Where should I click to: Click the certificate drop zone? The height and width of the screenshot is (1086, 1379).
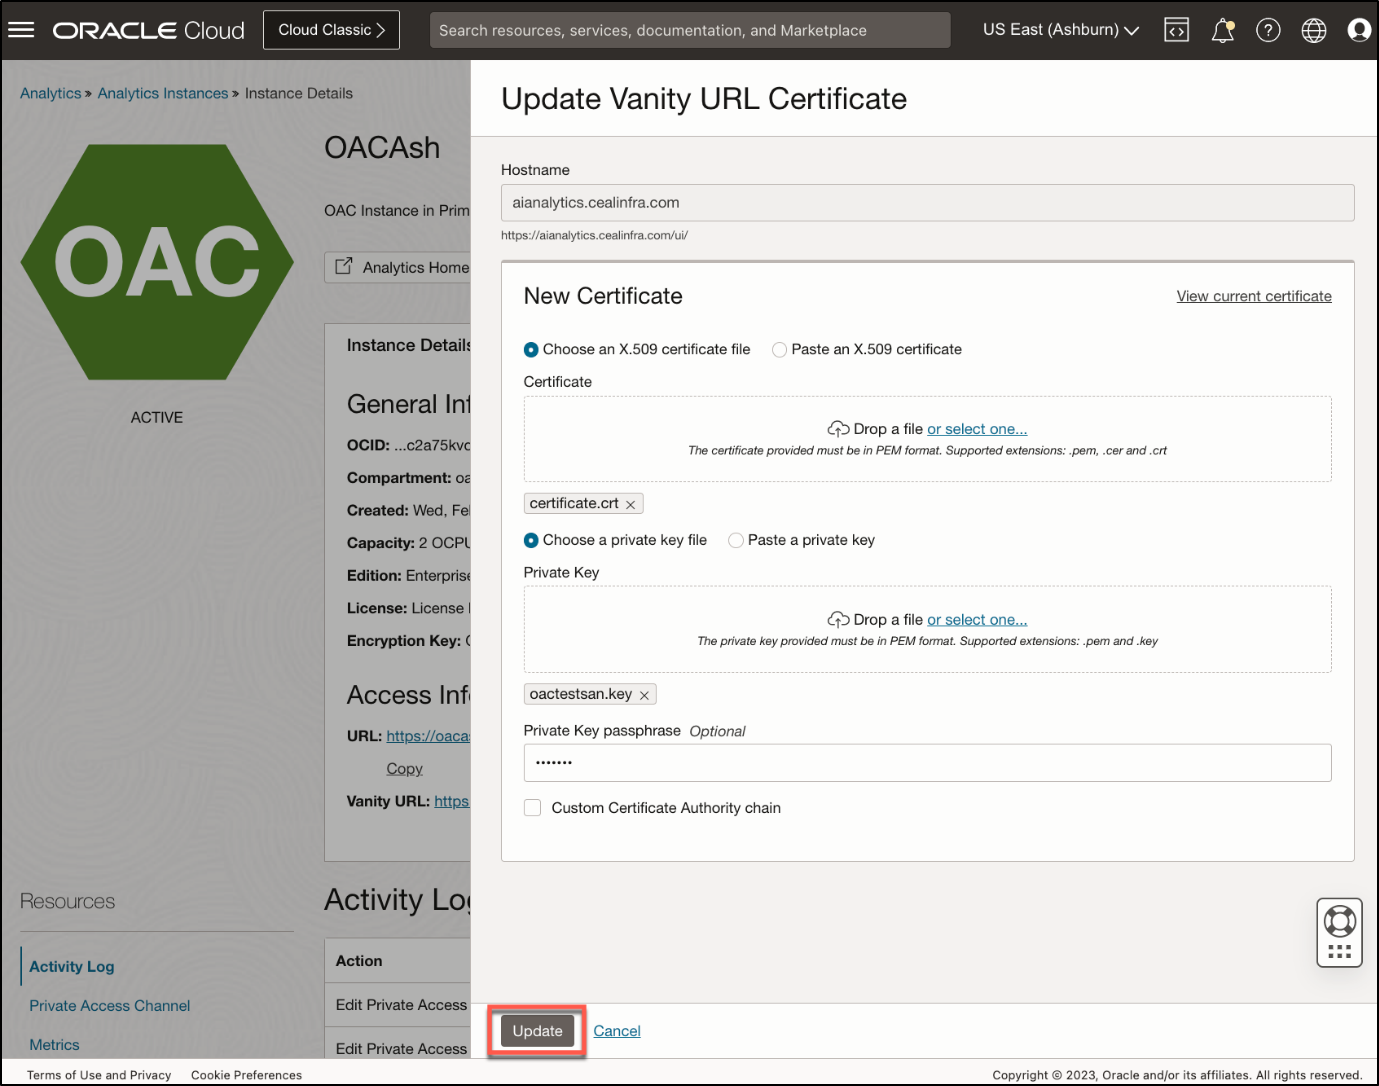tap(927, 439)
